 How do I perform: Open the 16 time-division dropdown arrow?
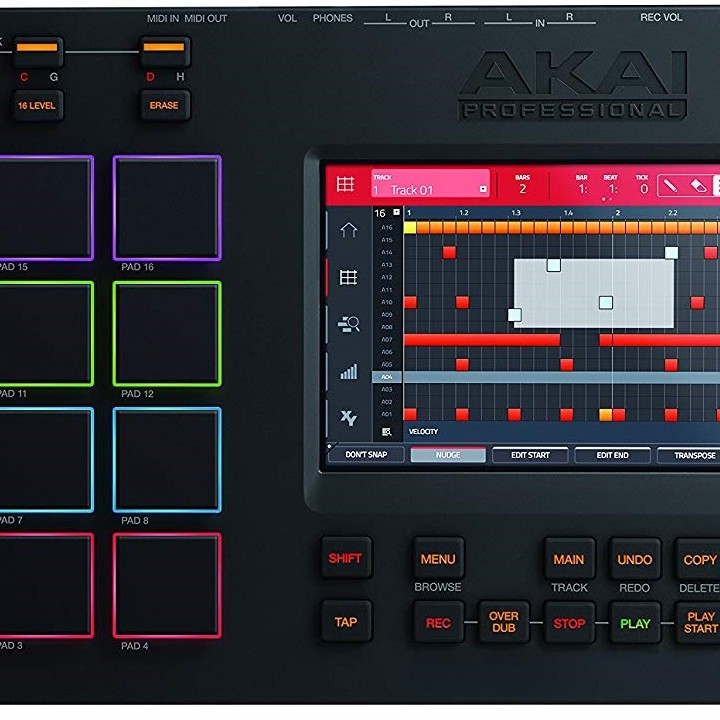[396, 212]
